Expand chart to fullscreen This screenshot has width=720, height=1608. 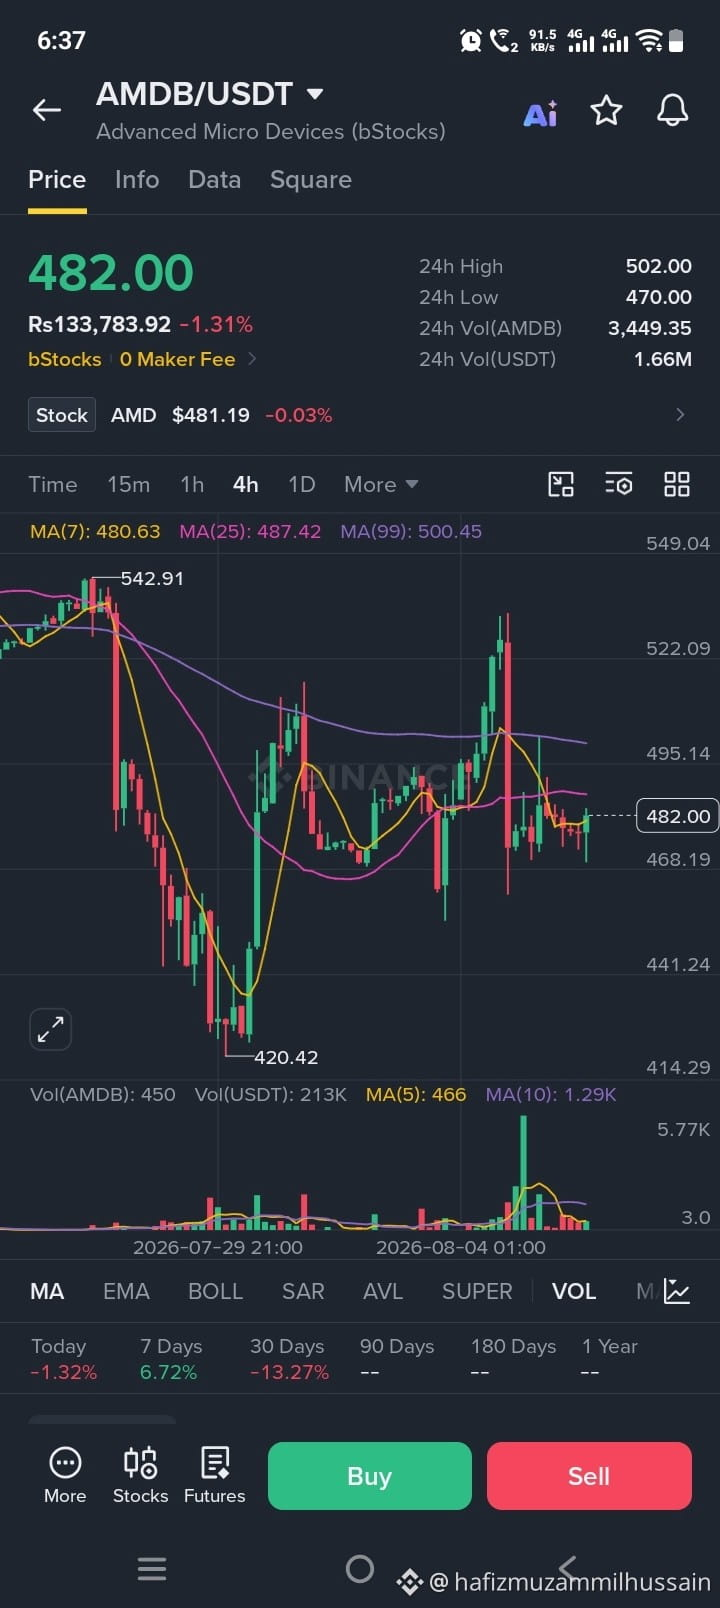coord(51,1029)
